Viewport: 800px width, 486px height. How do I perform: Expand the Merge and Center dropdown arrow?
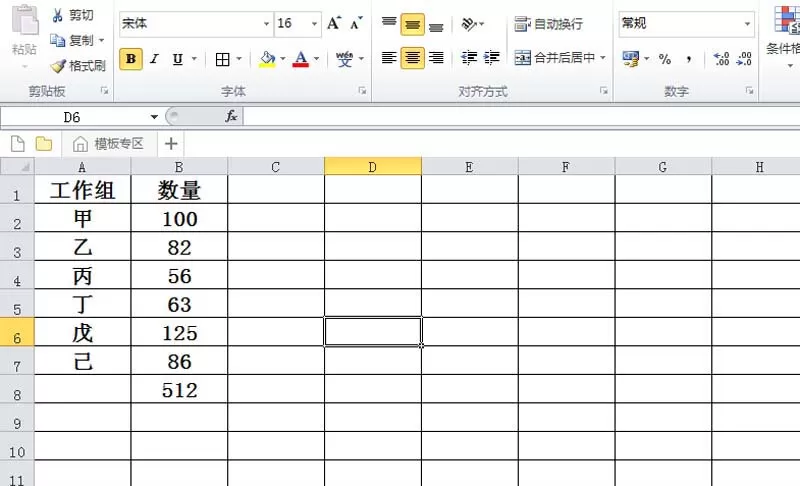coord(603,58)
